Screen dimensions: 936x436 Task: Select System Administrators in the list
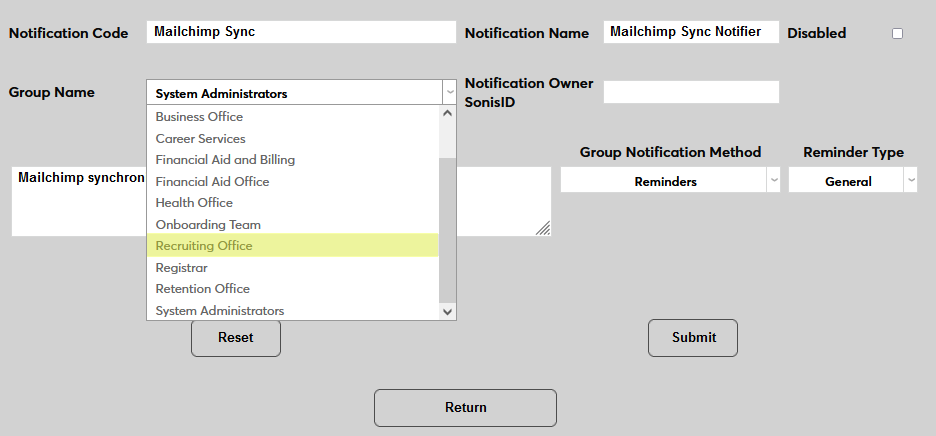[292, 311]
